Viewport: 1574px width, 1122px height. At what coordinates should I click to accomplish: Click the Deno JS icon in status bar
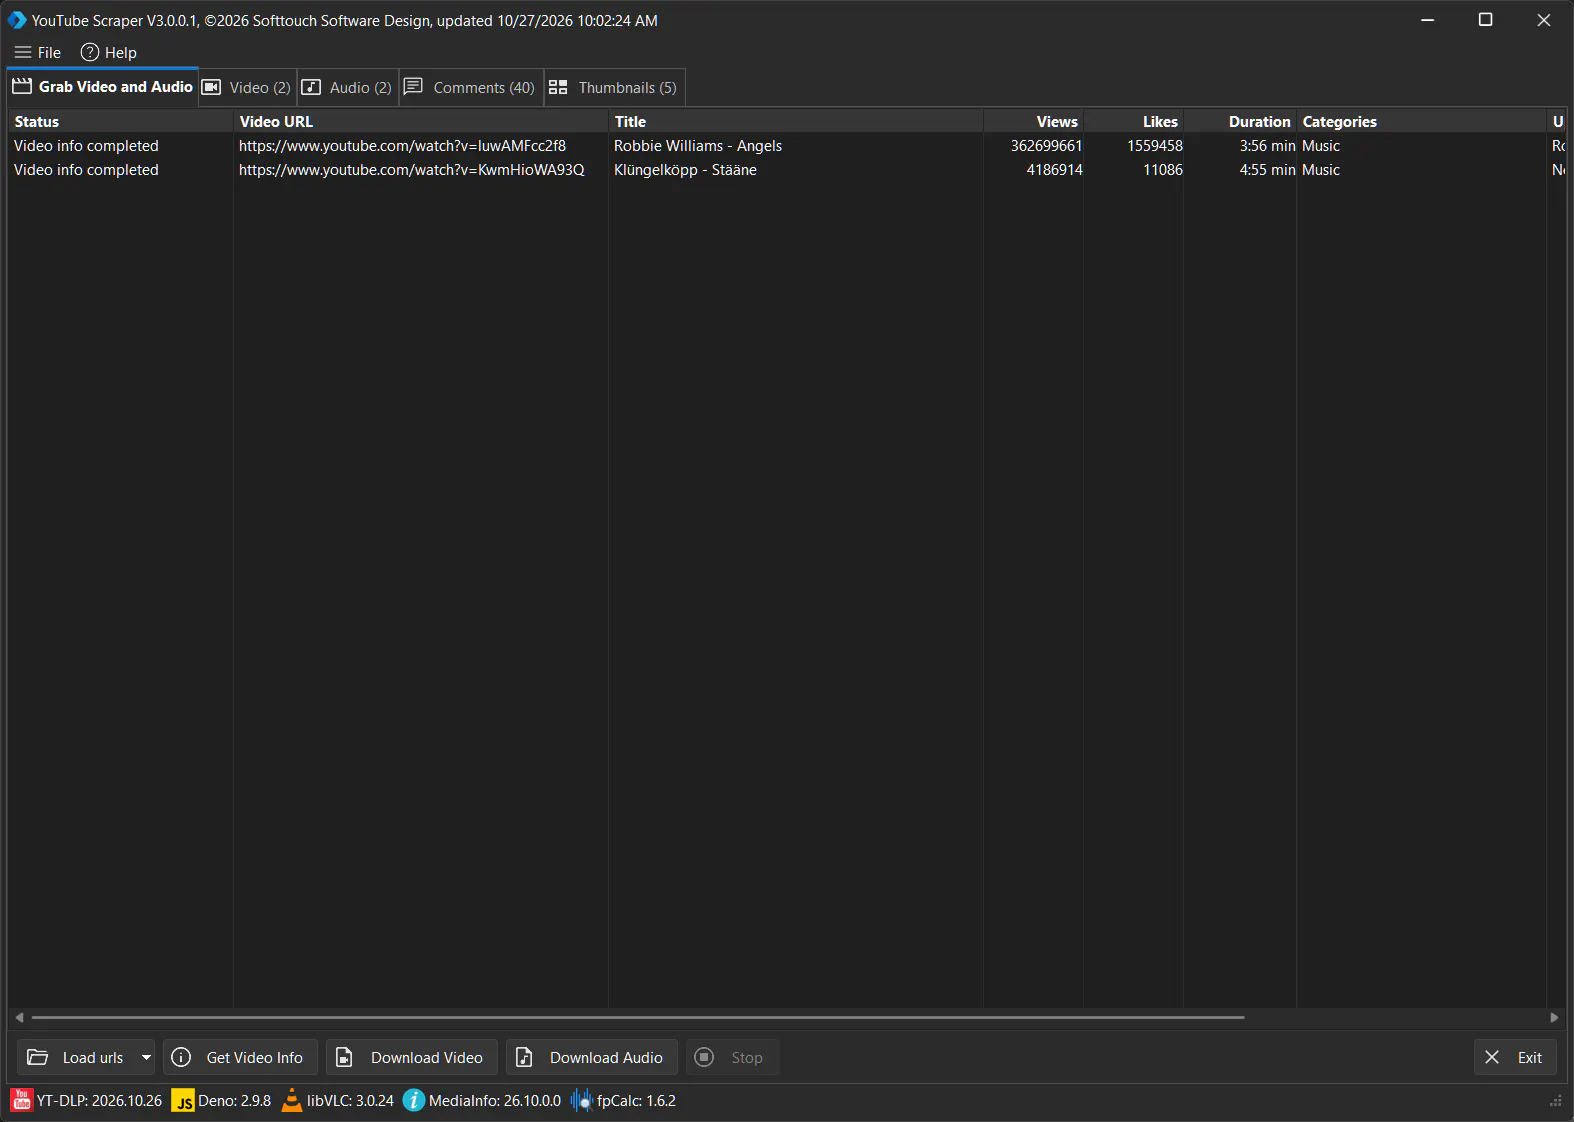(x=183, y=1101)
